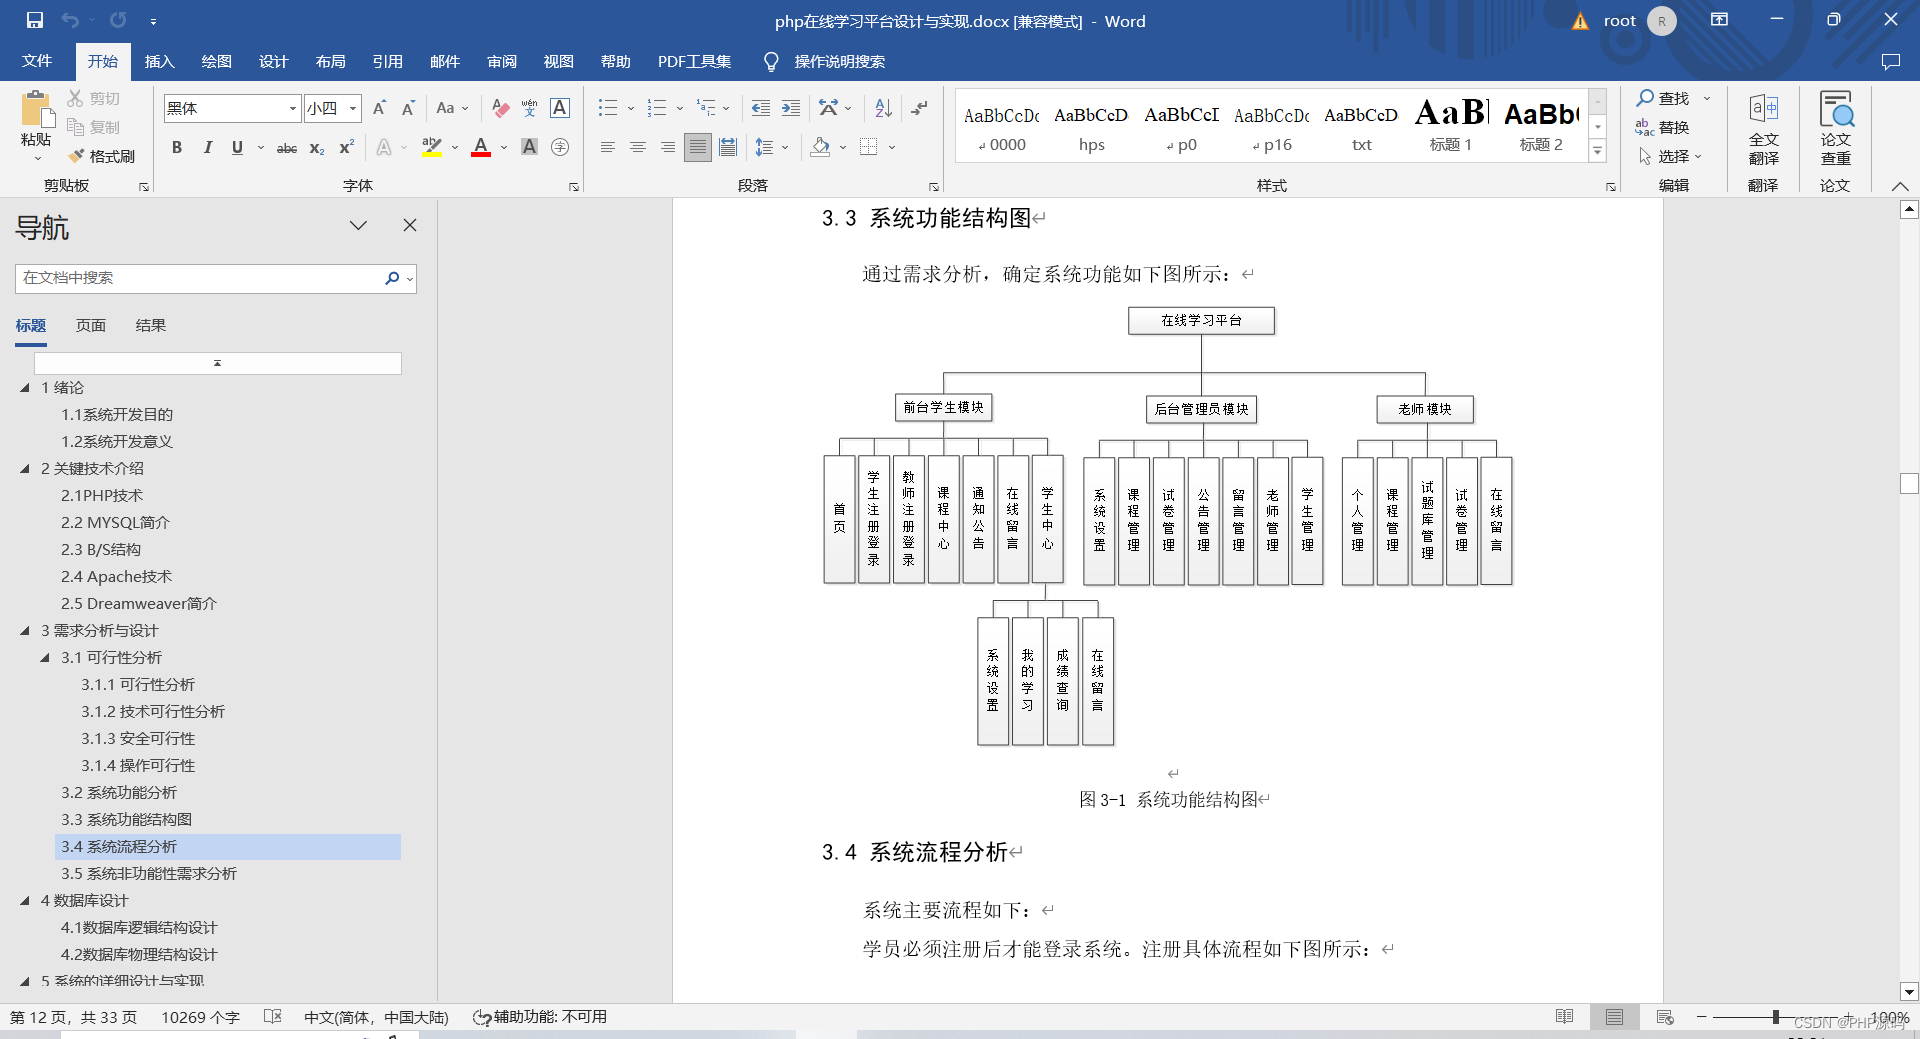Launch the thesis plagiarism check tool
This screenshot has width=1920, height=1039.
(x=1835, y=129)
